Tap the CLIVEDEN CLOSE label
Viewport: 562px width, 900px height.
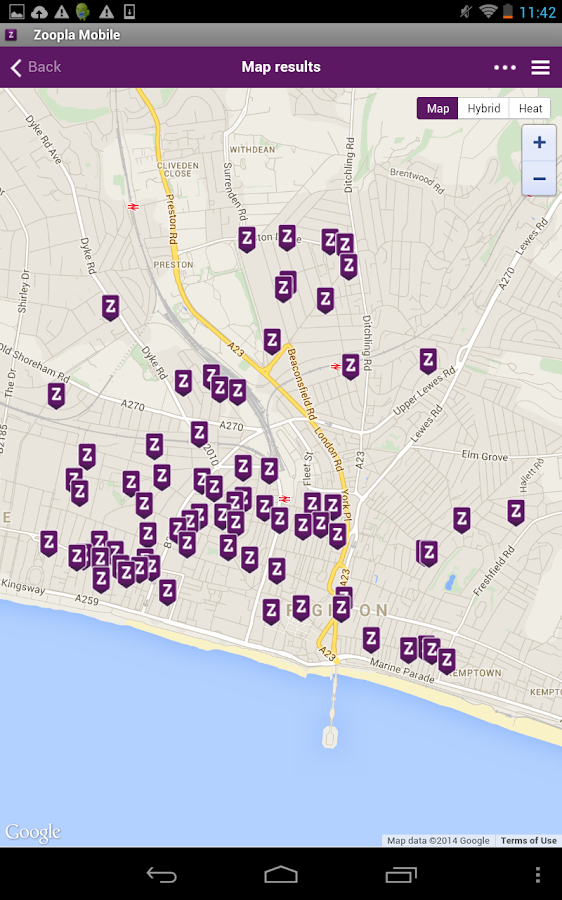pos(177,169)
